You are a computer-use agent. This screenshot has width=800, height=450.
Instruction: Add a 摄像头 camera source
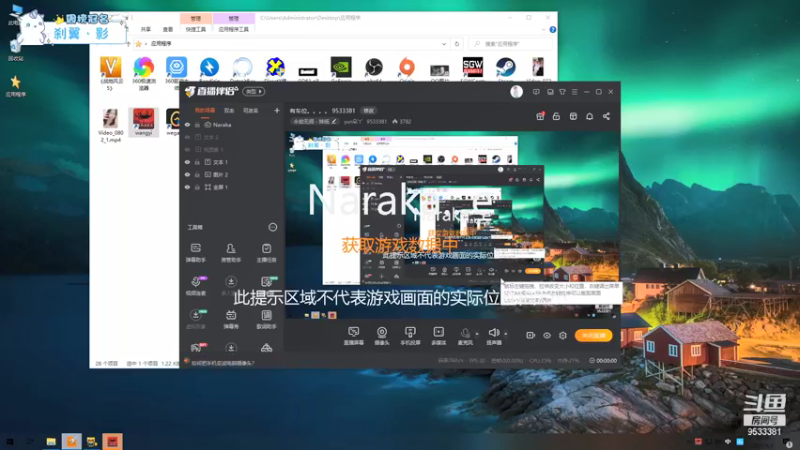click(382, 336)
